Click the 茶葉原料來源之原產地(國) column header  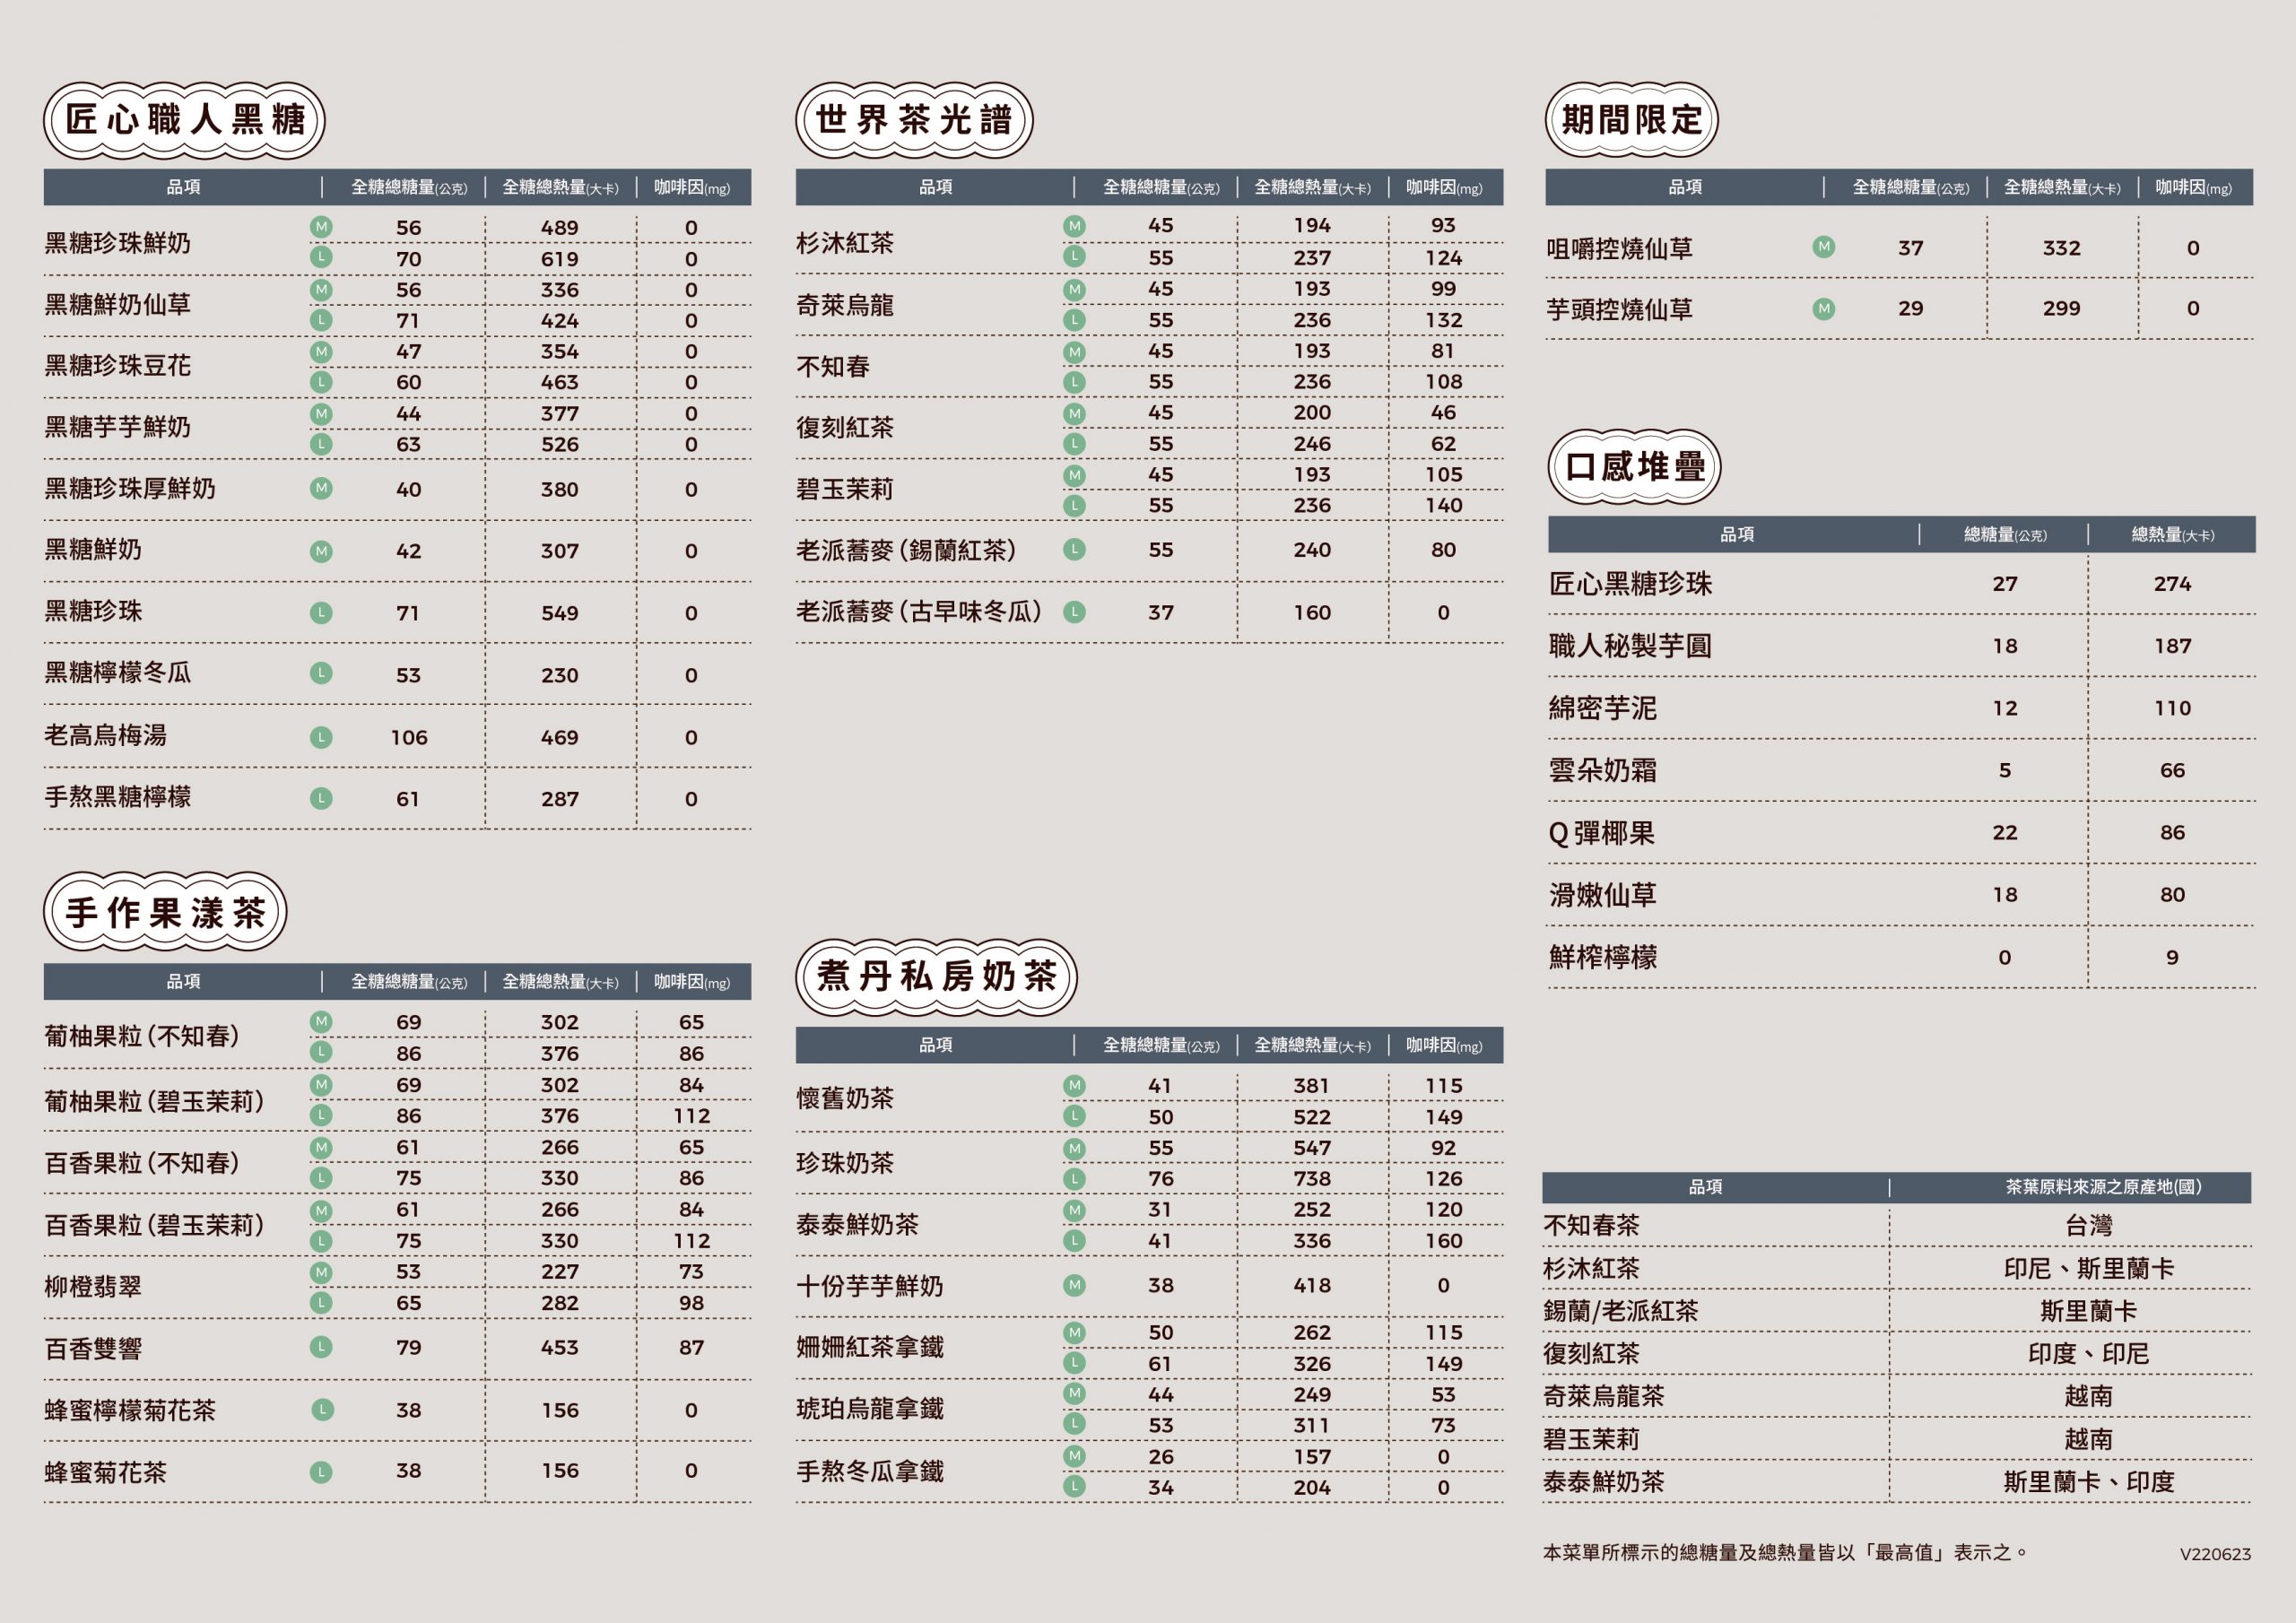[x=2104, y=1187]
